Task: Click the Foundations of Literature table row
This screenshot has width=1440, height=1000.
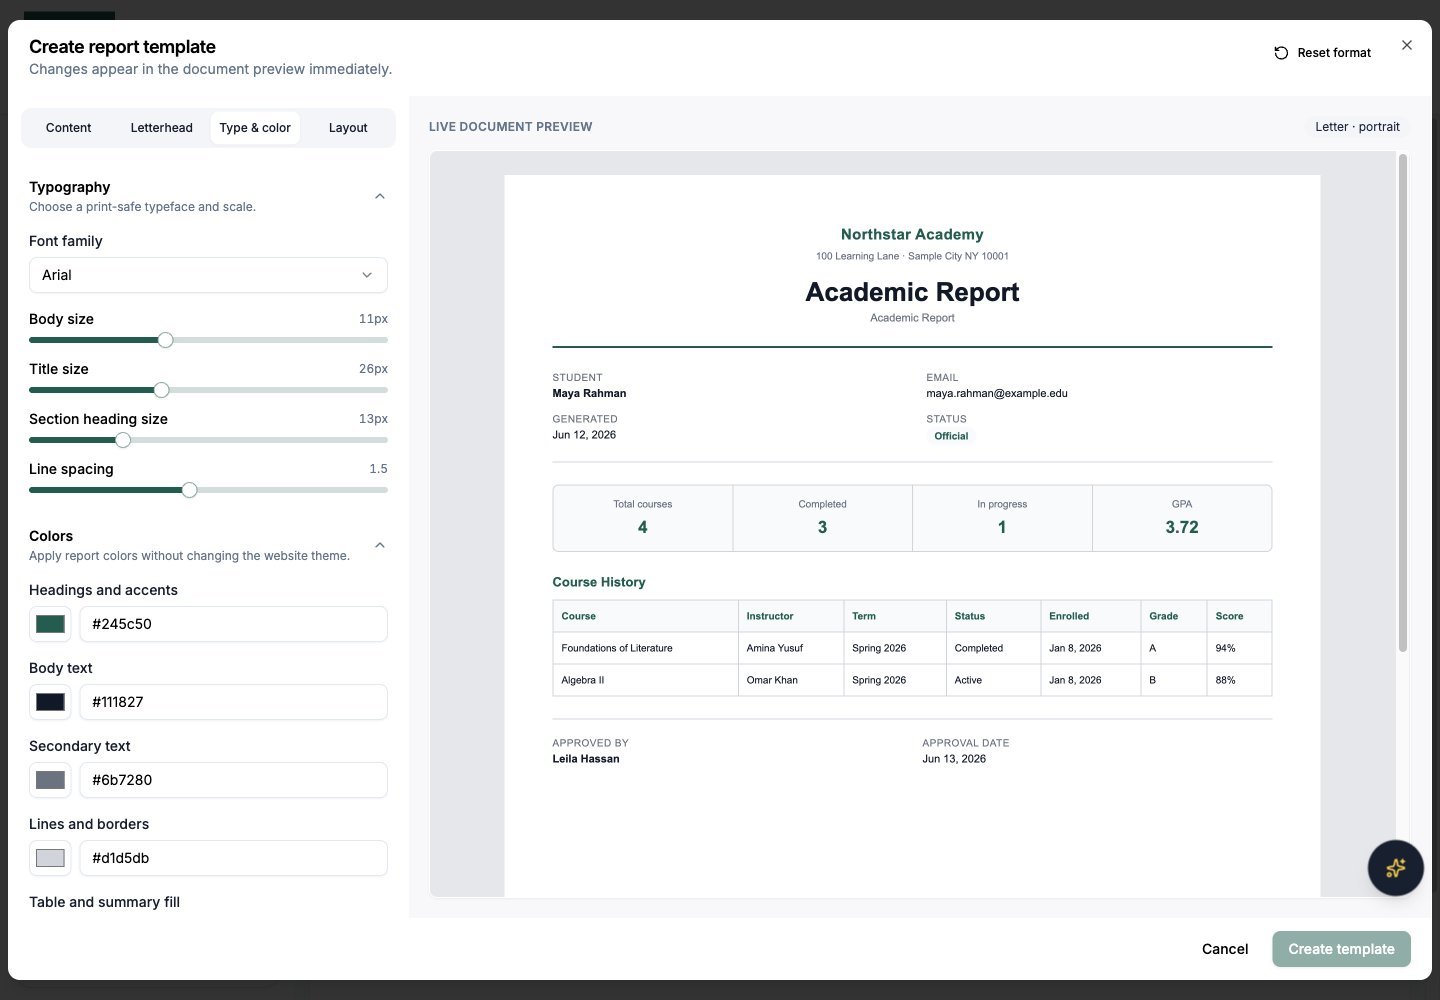Action: 912,648
